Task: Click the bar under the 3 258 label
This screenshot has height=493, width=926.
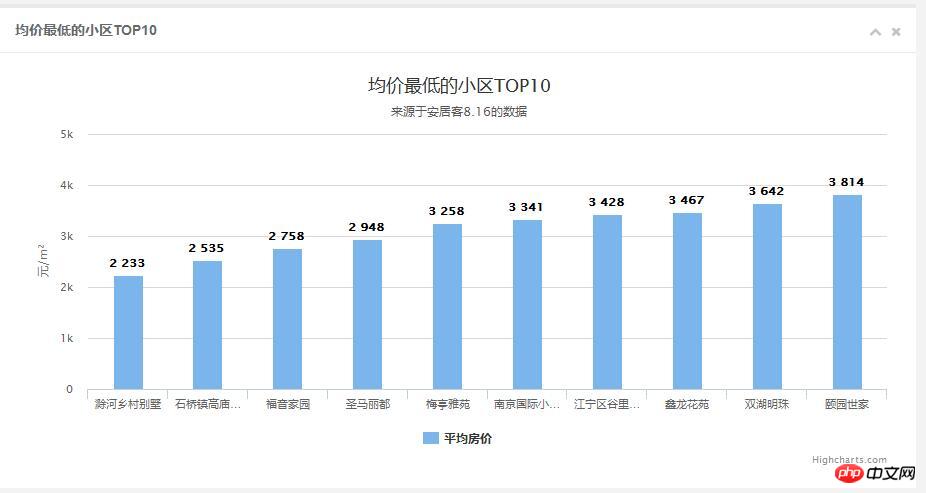Action: click(447, 306)
